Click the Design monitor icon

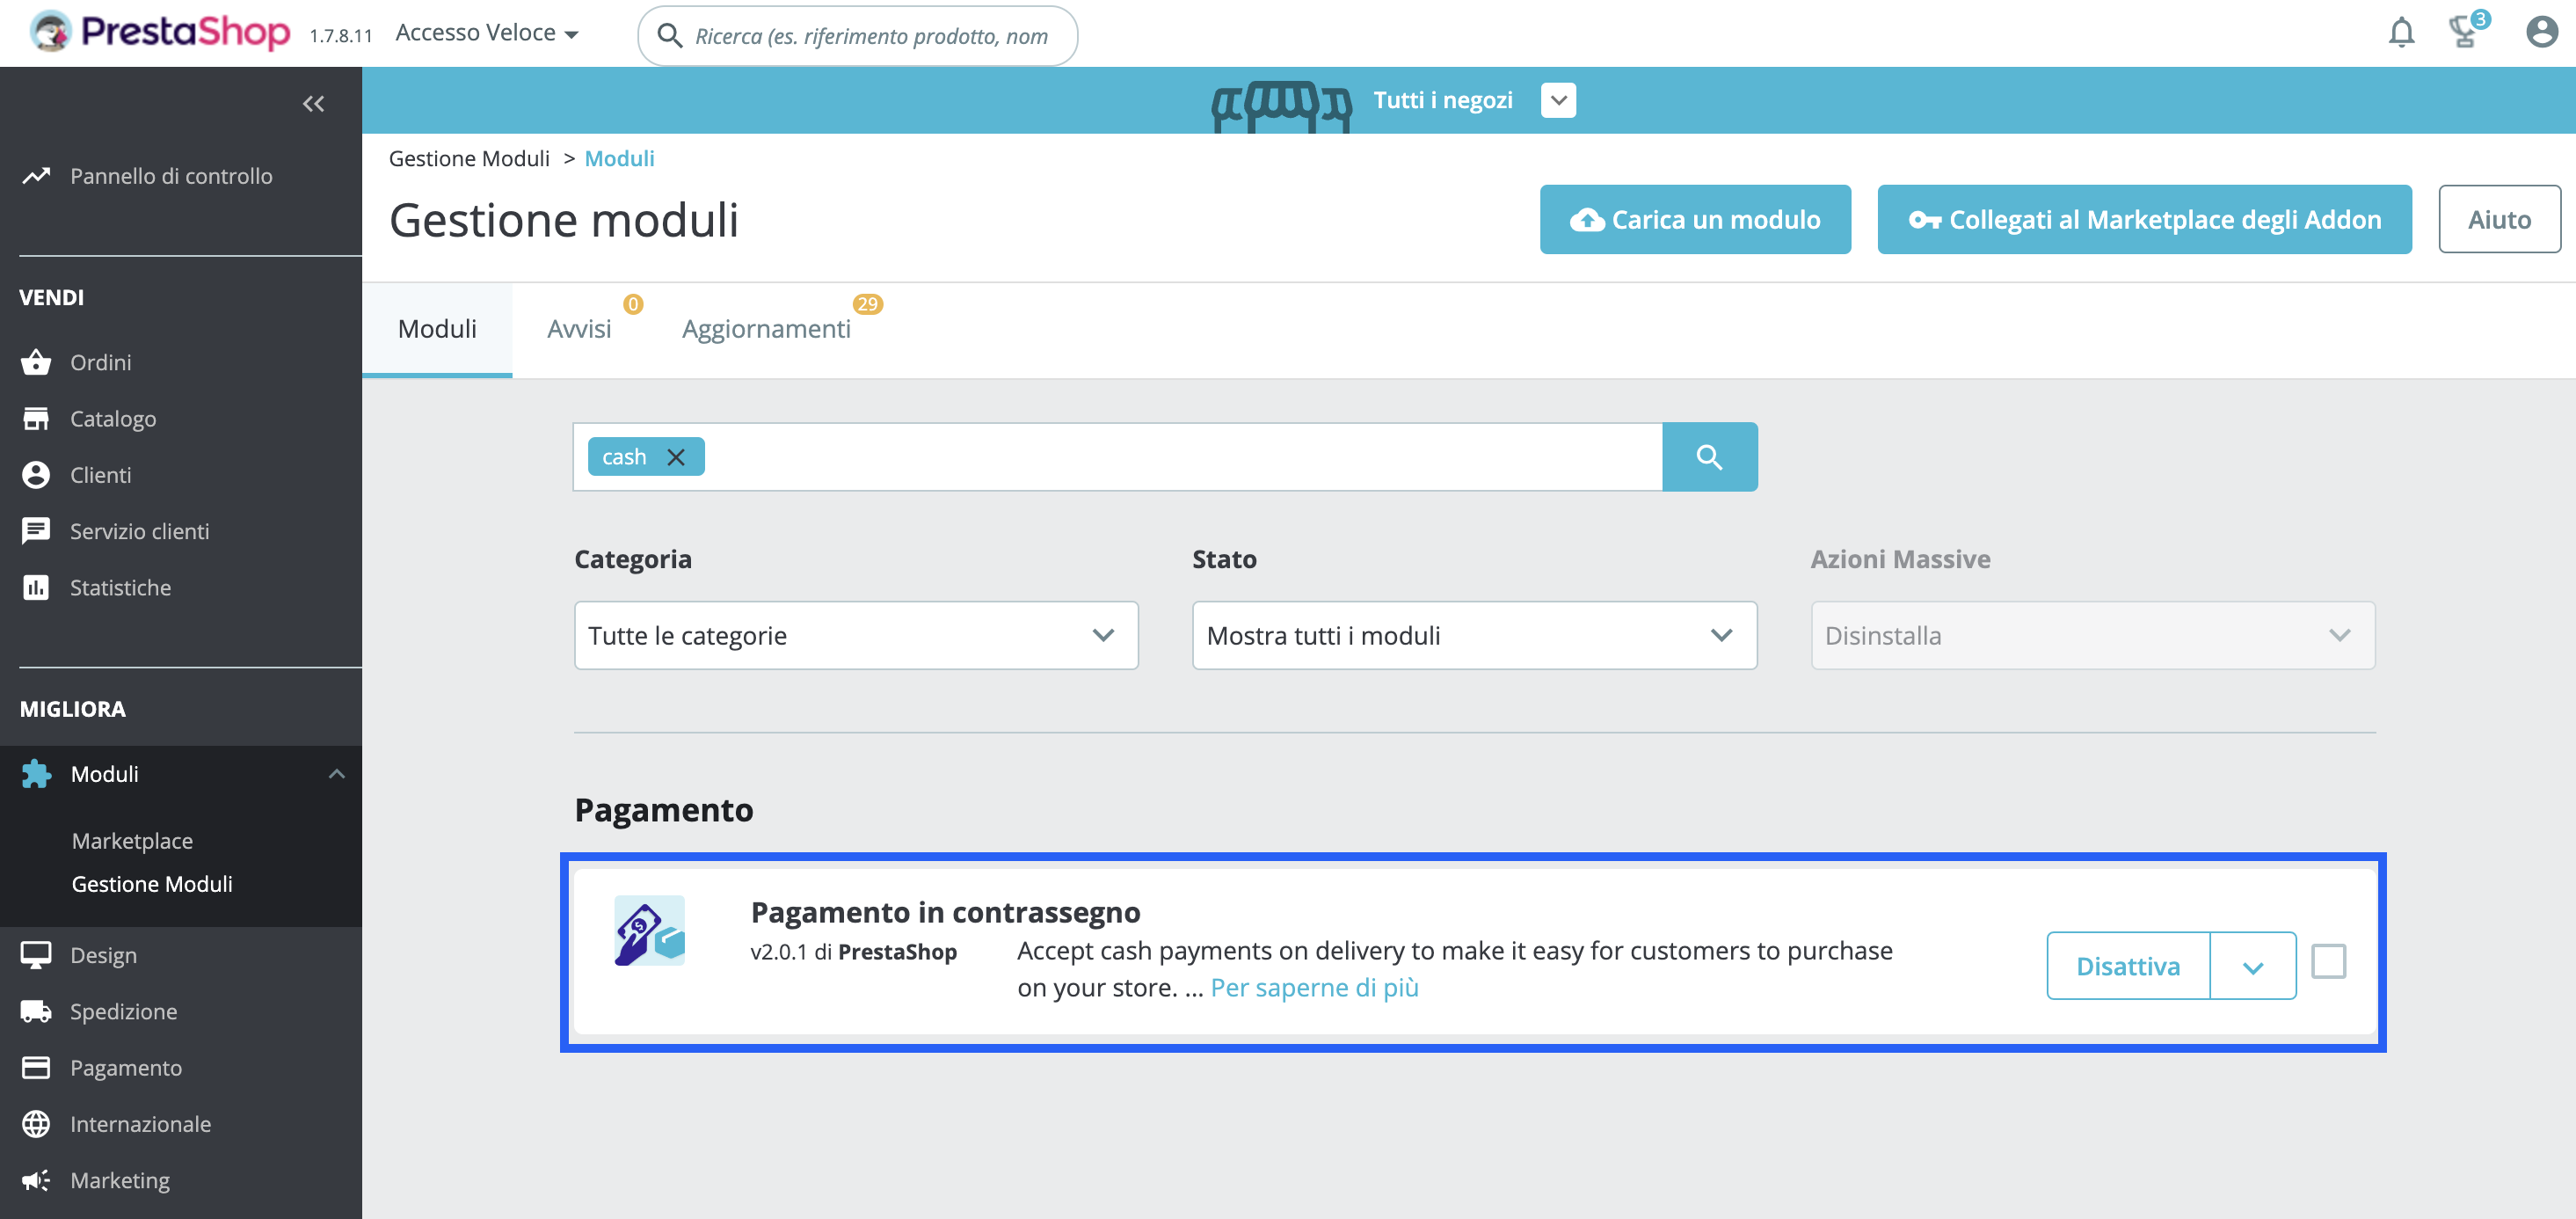point(36,955)
